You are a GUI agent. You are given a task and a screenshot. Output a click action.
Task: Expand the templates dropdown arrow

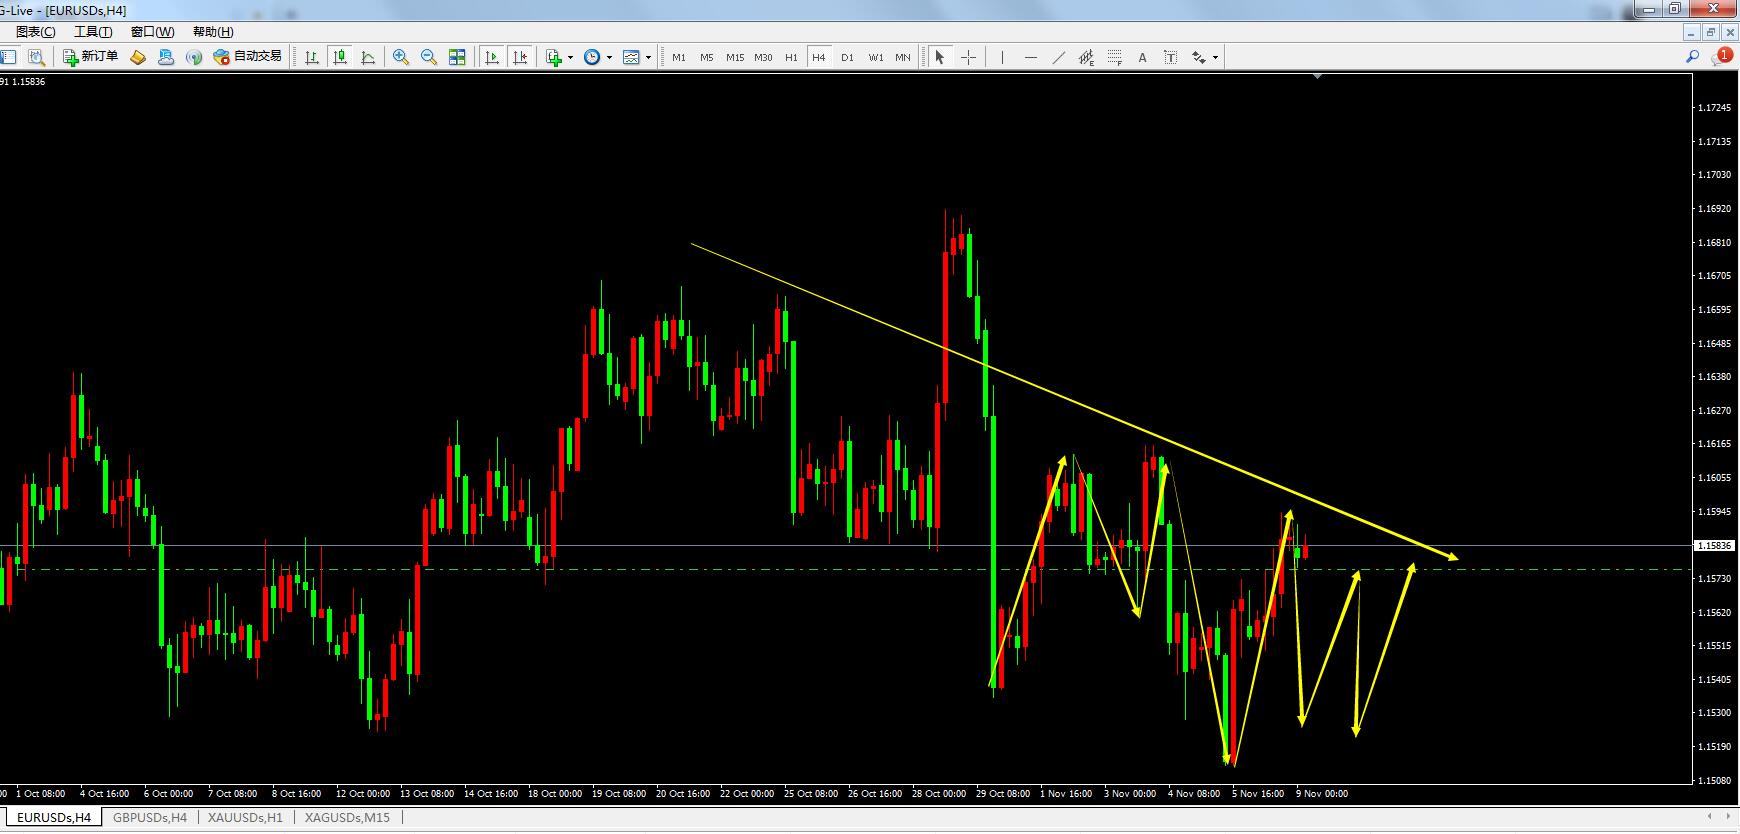coord(648,57)
